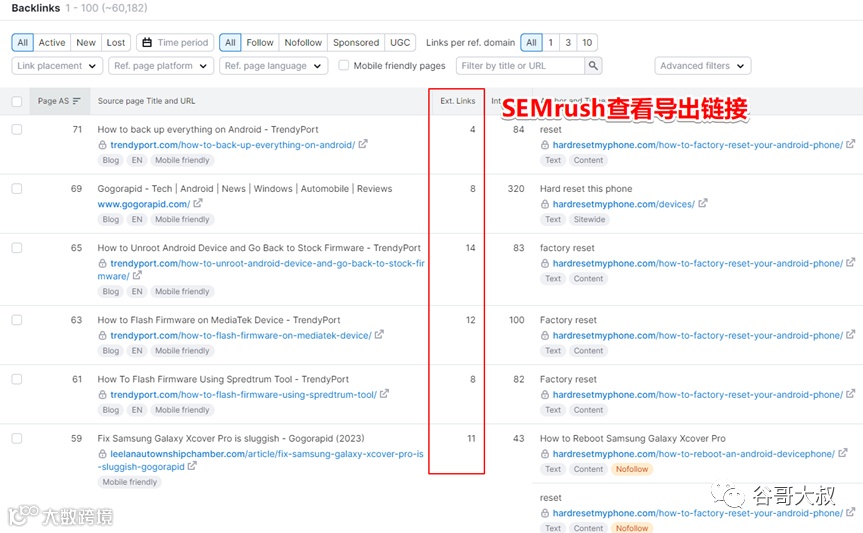Screen dimensions: 863x533
Task: Click internal links value 320
Action: pos(516,188)
